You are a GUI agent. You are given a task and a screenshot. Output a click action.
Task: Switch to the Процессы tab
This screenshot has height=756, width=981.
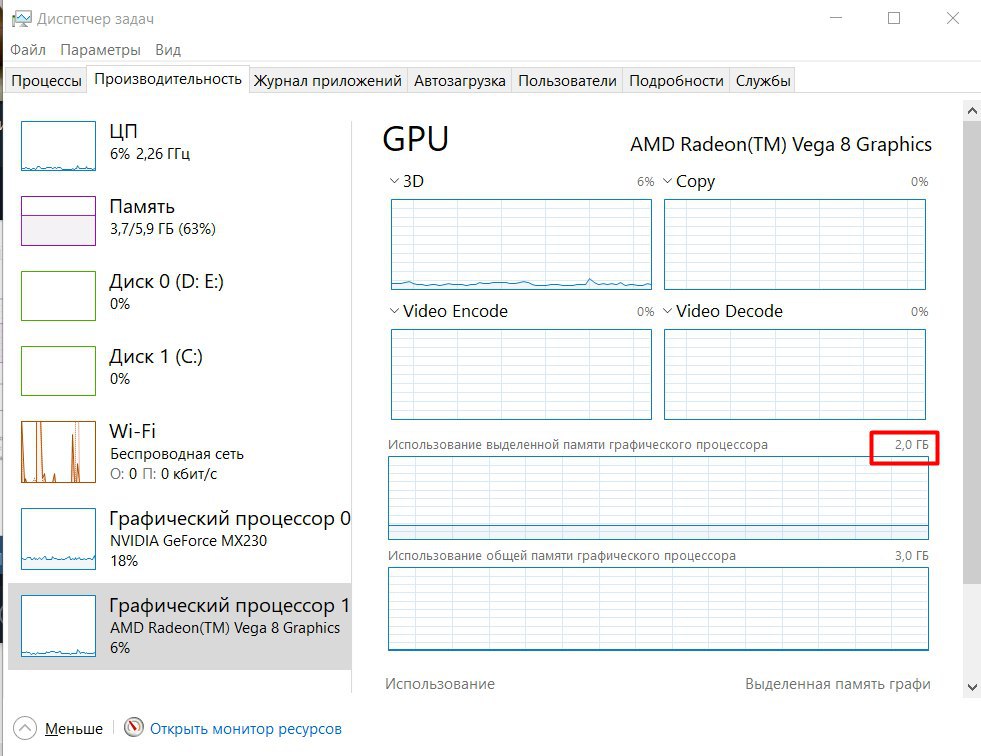[46, 81]
